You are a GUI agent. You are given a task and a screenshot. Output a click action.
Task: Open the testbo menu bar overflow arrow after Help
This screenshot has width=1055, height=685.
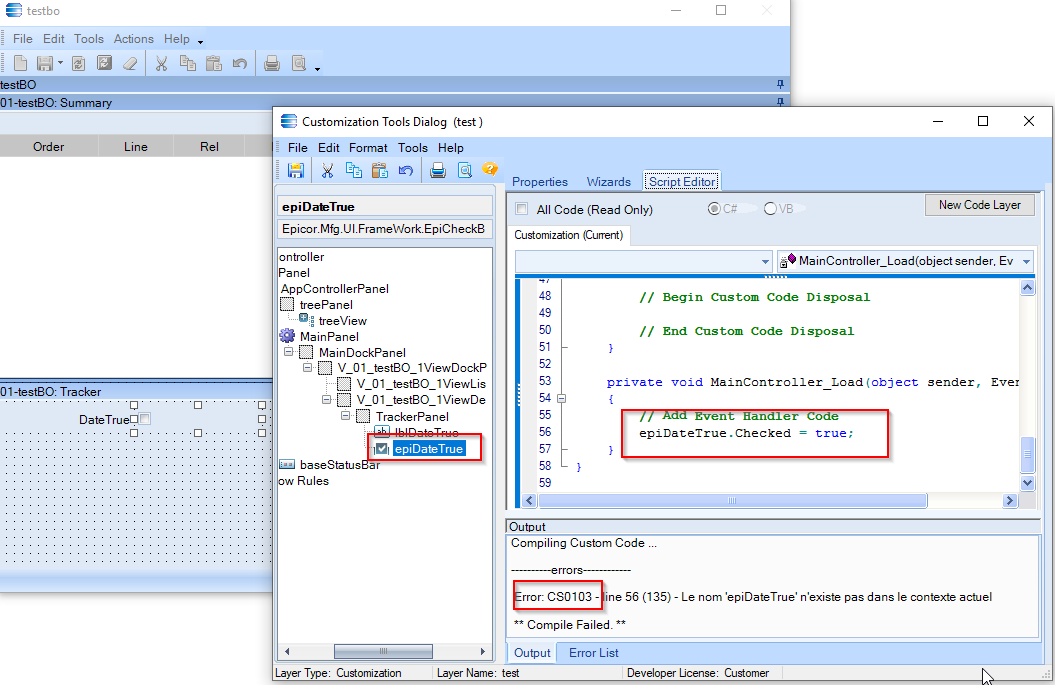pyautogui.click(x=200, y=42)
